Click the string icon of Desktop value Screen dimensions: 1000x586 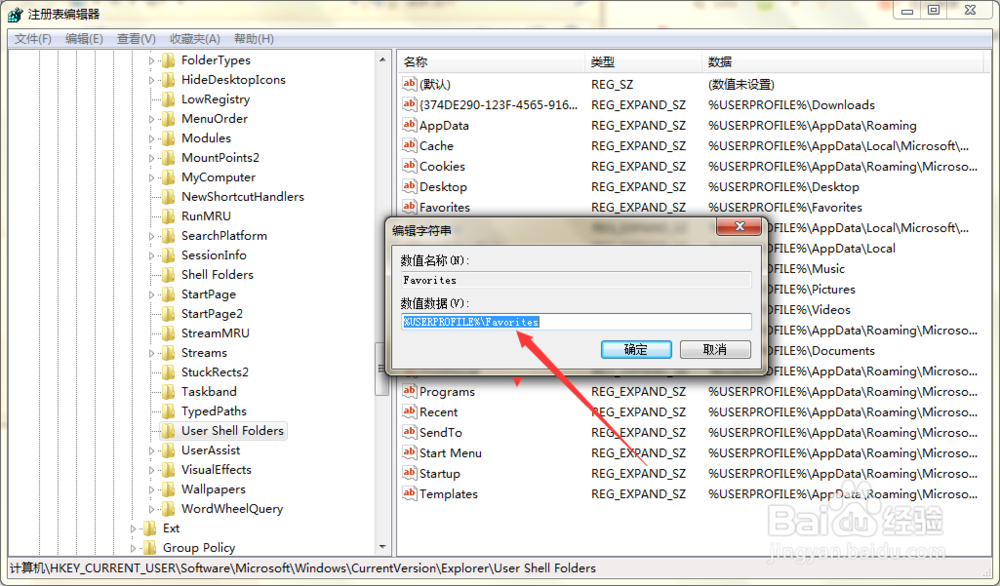pyautogui.click(x=409, y=186)
